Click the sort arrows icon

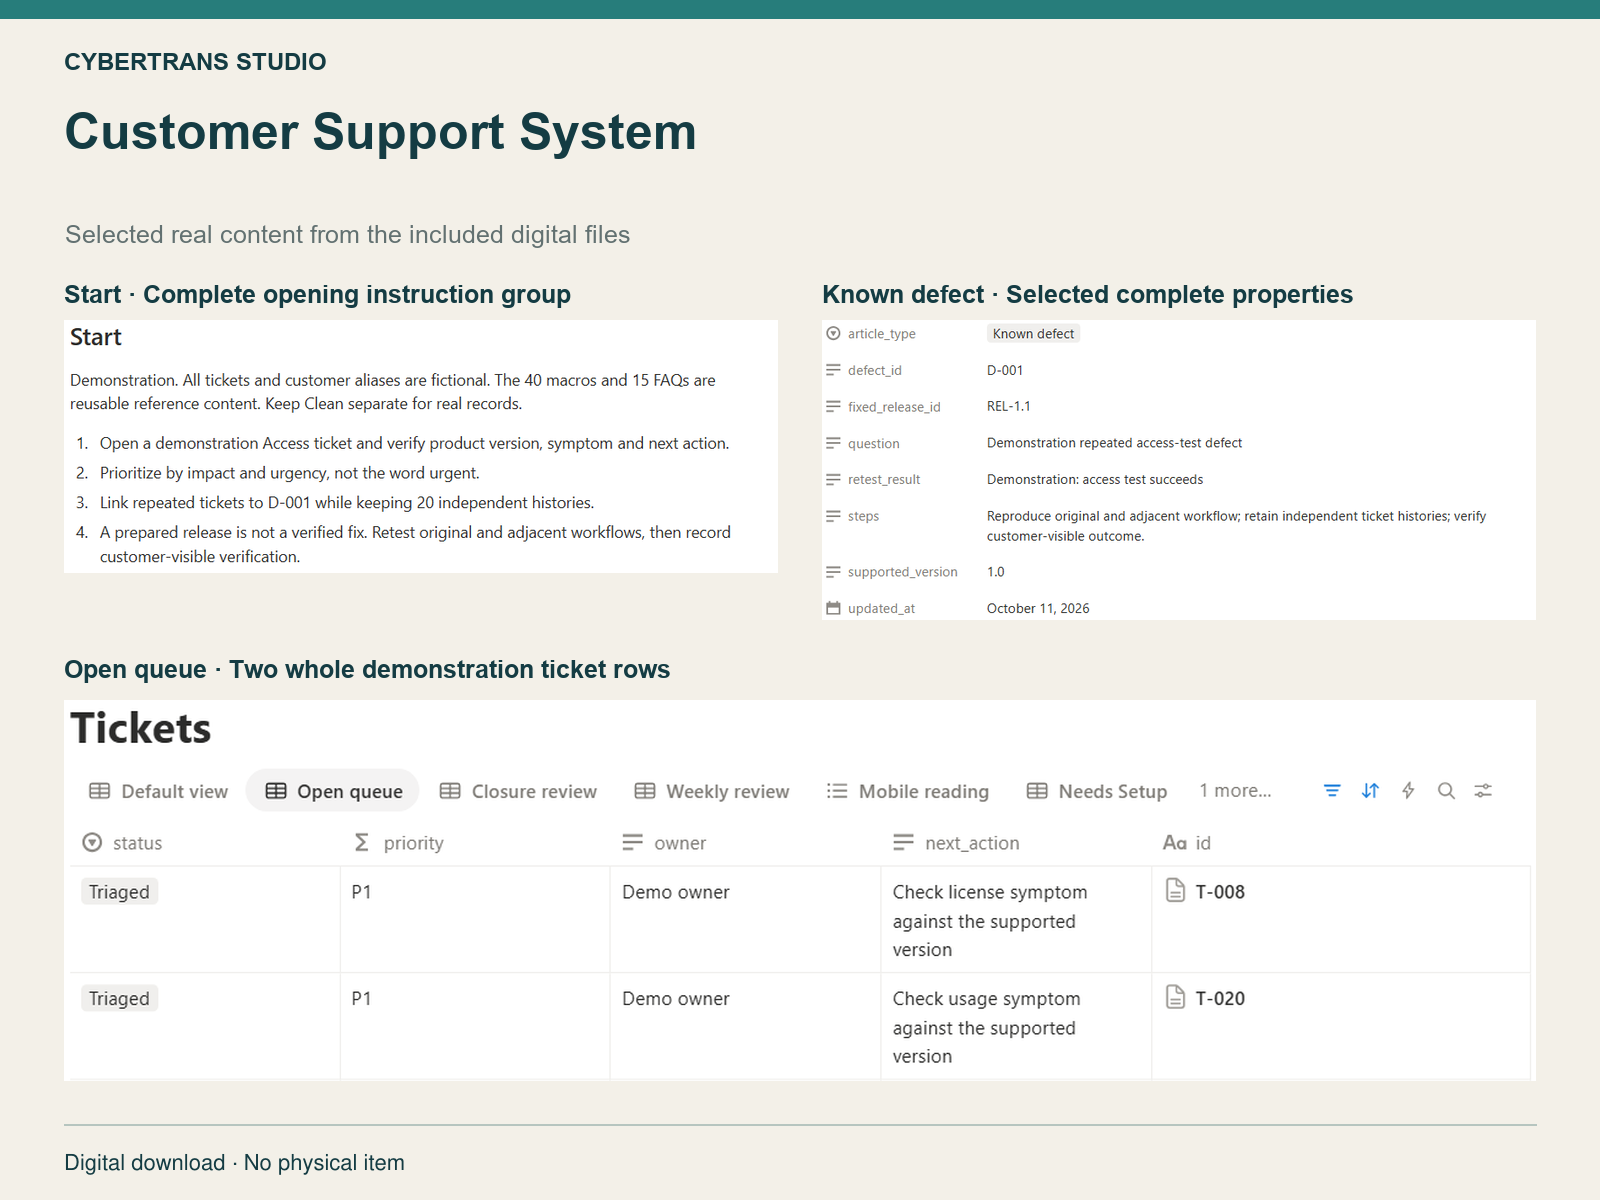(1370, 791)
